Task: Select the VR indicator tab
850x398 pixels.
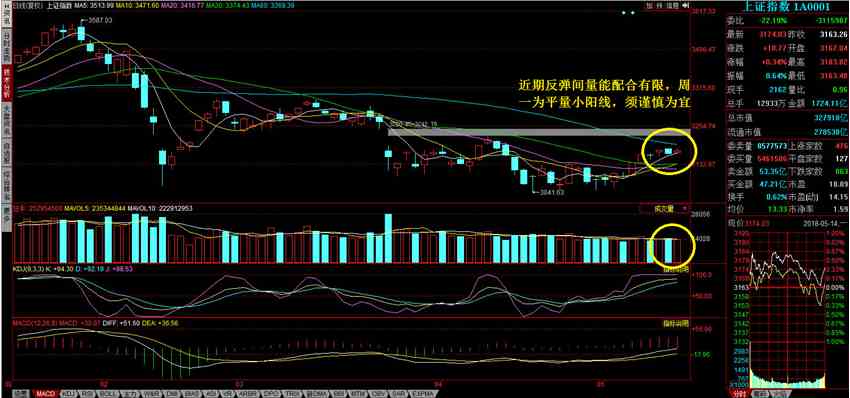Action: [x=227, y=394]
